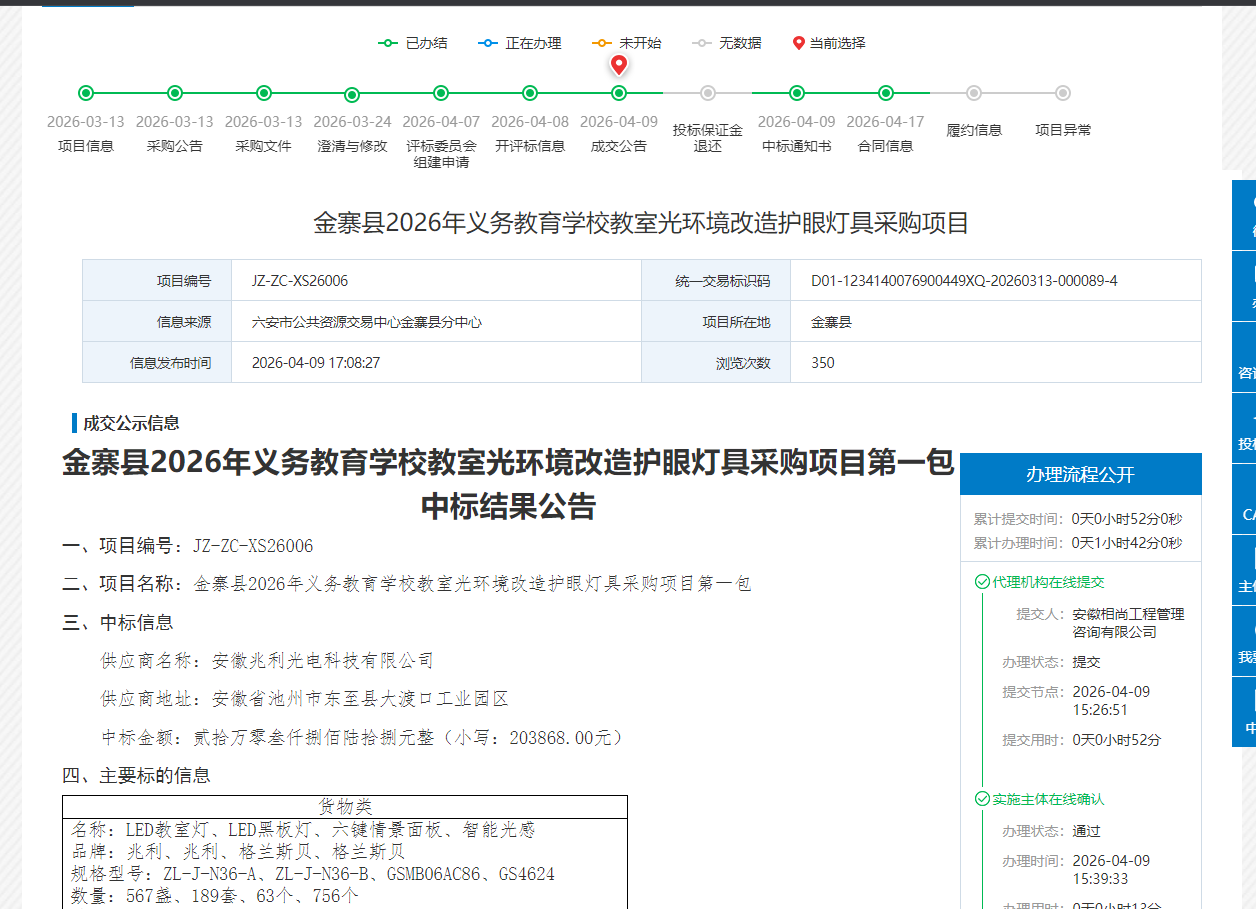The height and width of the screenshot is (909, 1256).
Task: Click the orange 未开始 legend marker
Action: pos(602,43)
